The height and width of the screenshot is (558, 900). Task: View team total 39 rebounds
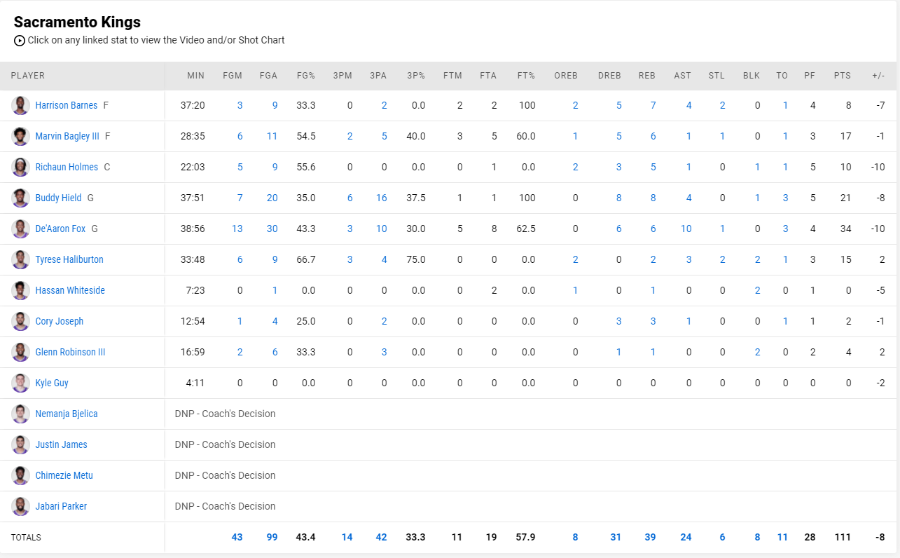point(650,537)
